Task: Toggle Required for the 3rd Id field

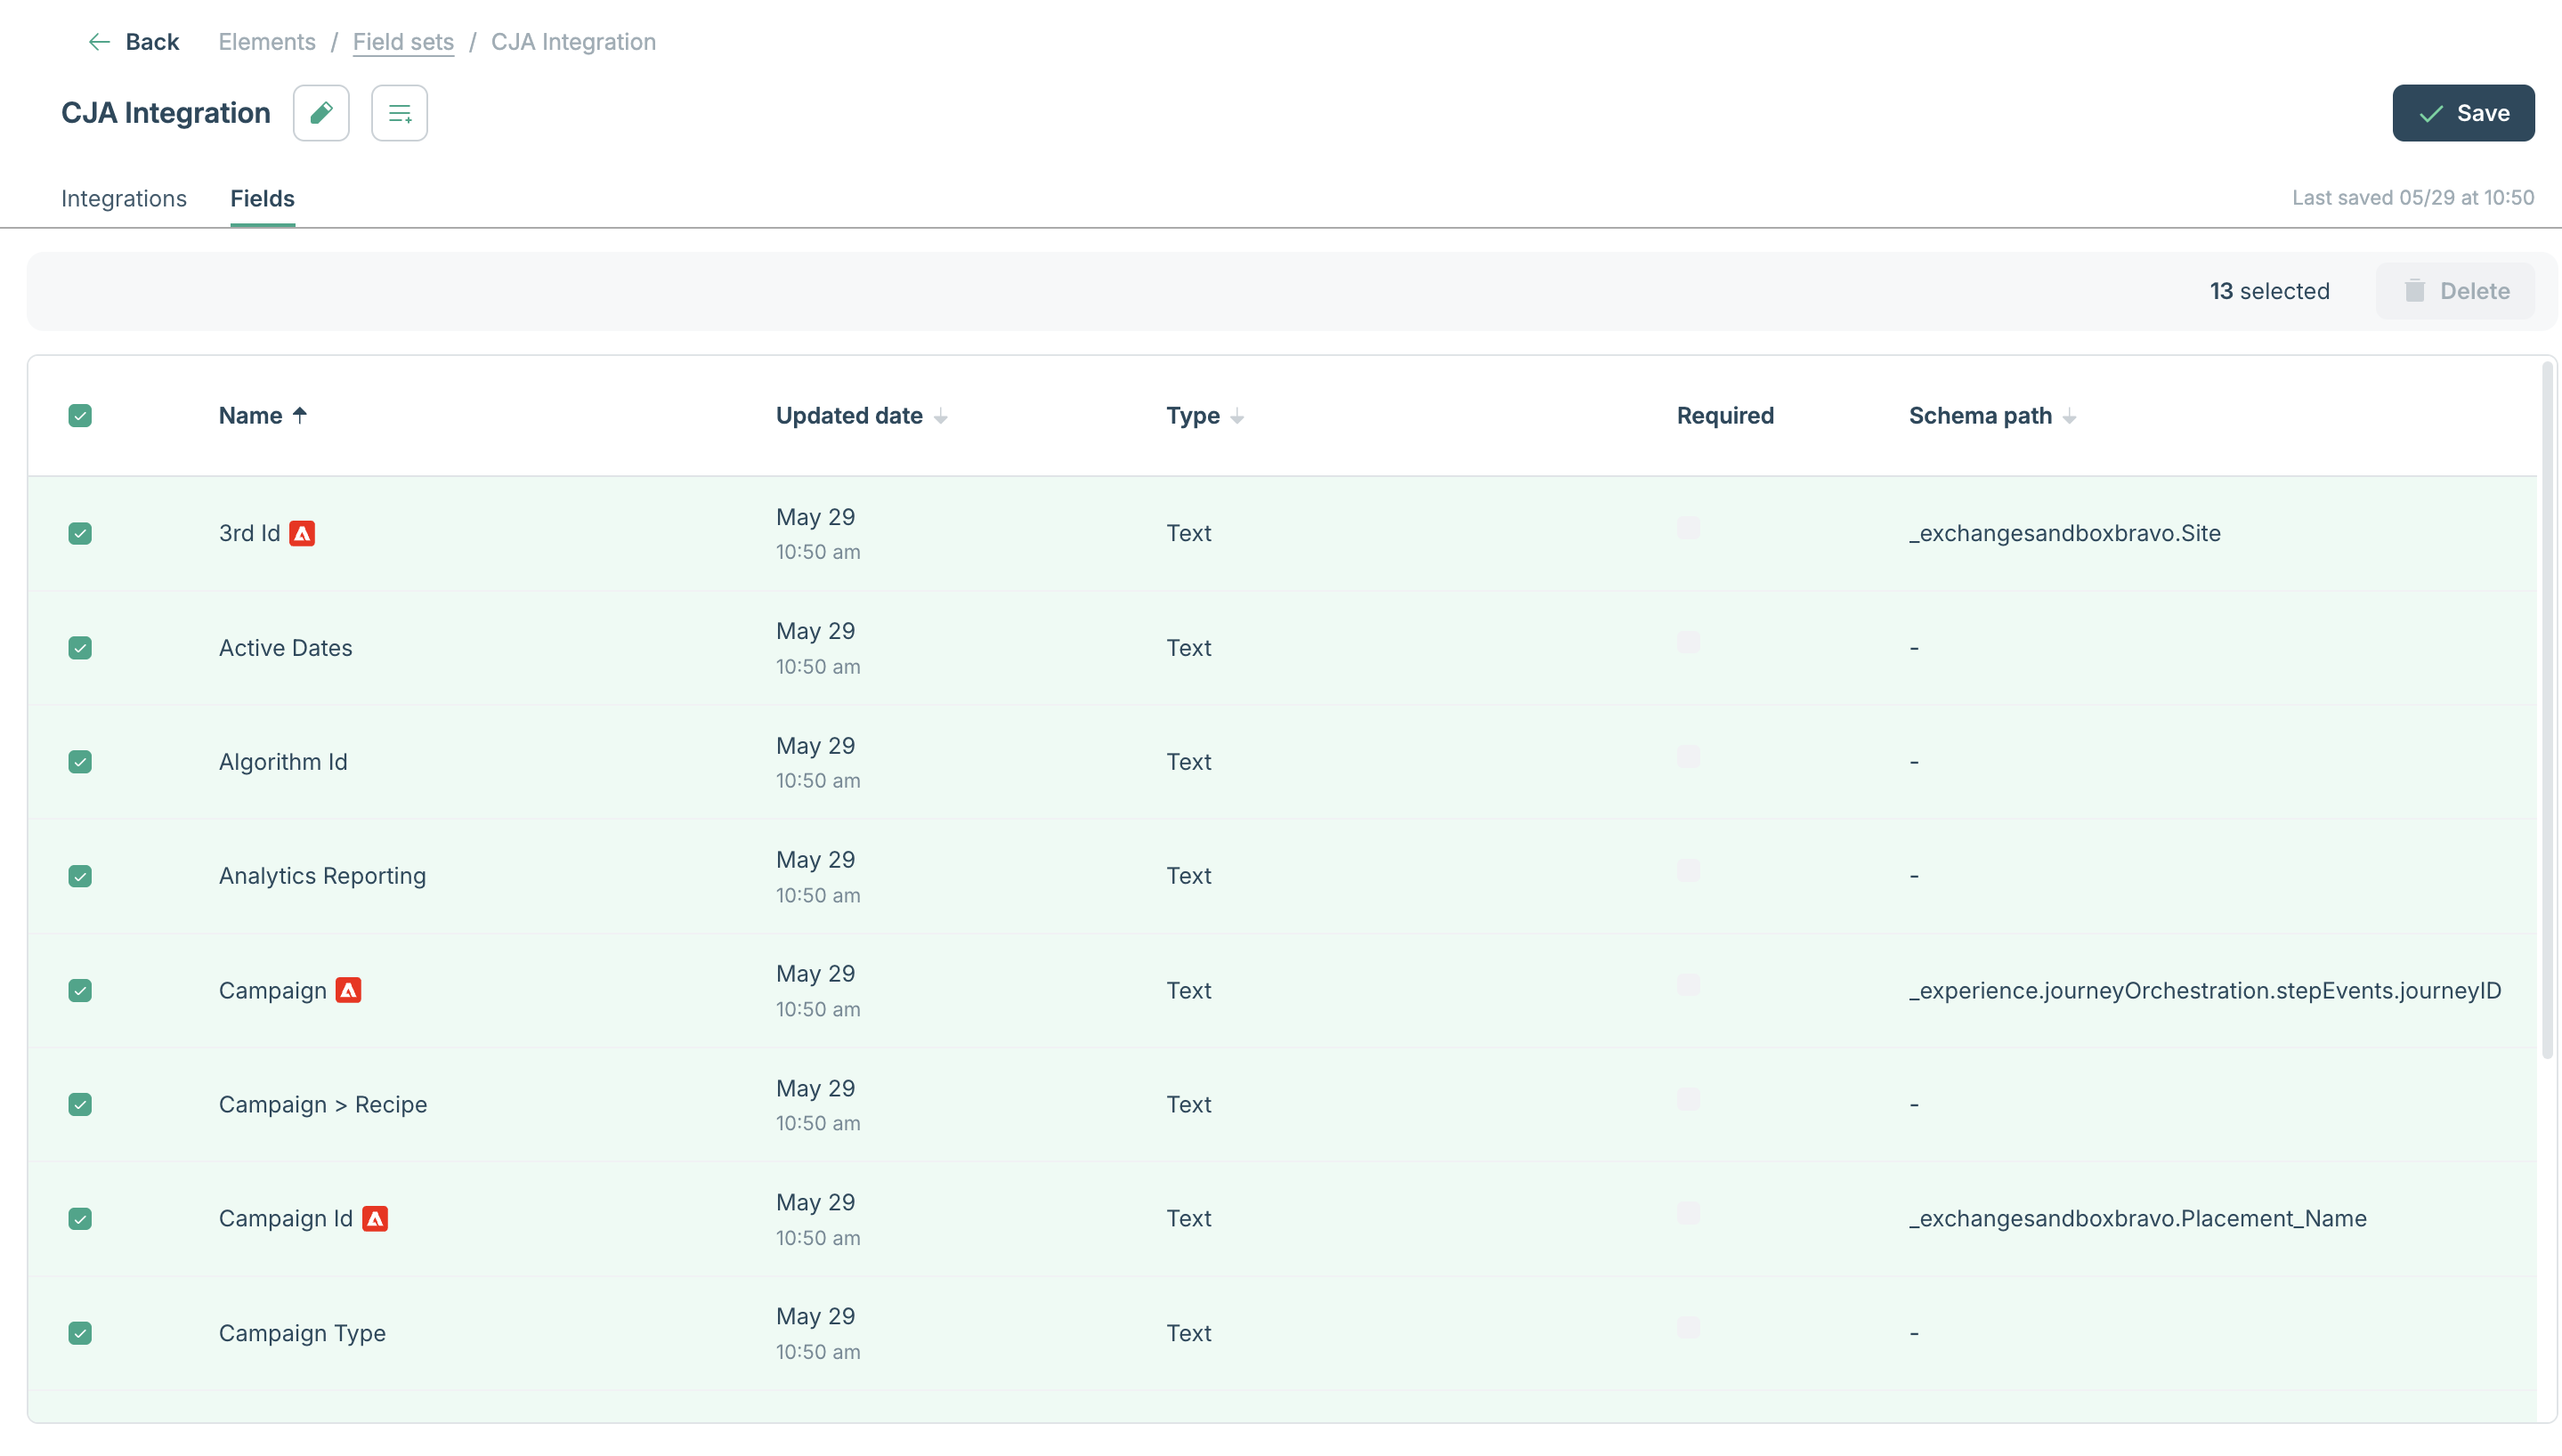Action: (1688, 527)
